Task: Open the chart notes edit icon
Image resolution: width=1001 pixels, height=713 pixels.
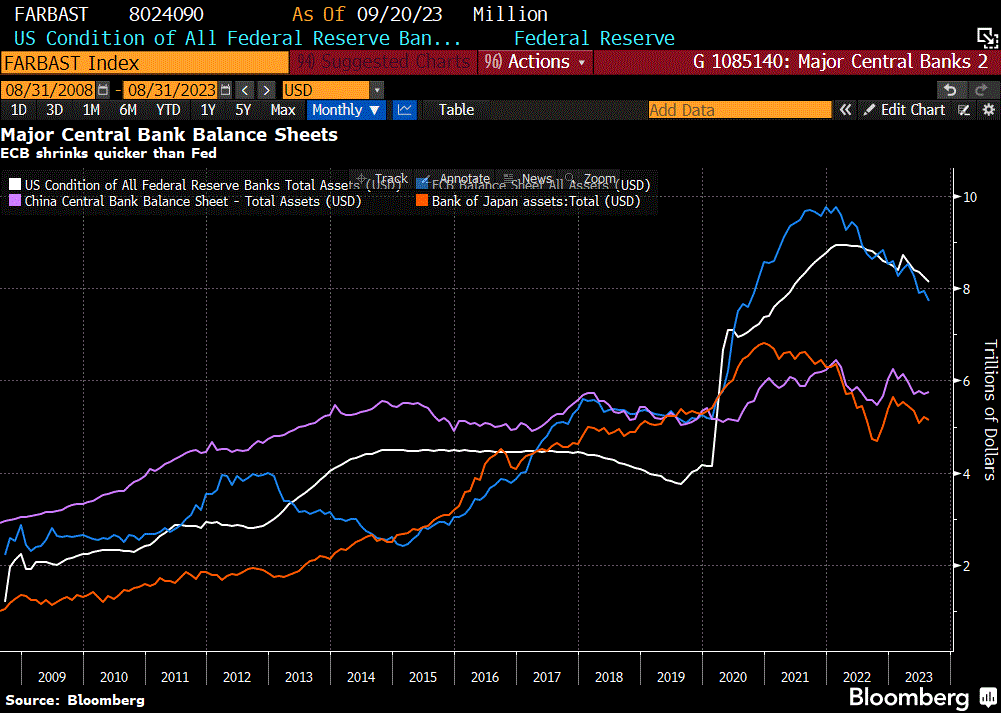Action: (965, 110)
